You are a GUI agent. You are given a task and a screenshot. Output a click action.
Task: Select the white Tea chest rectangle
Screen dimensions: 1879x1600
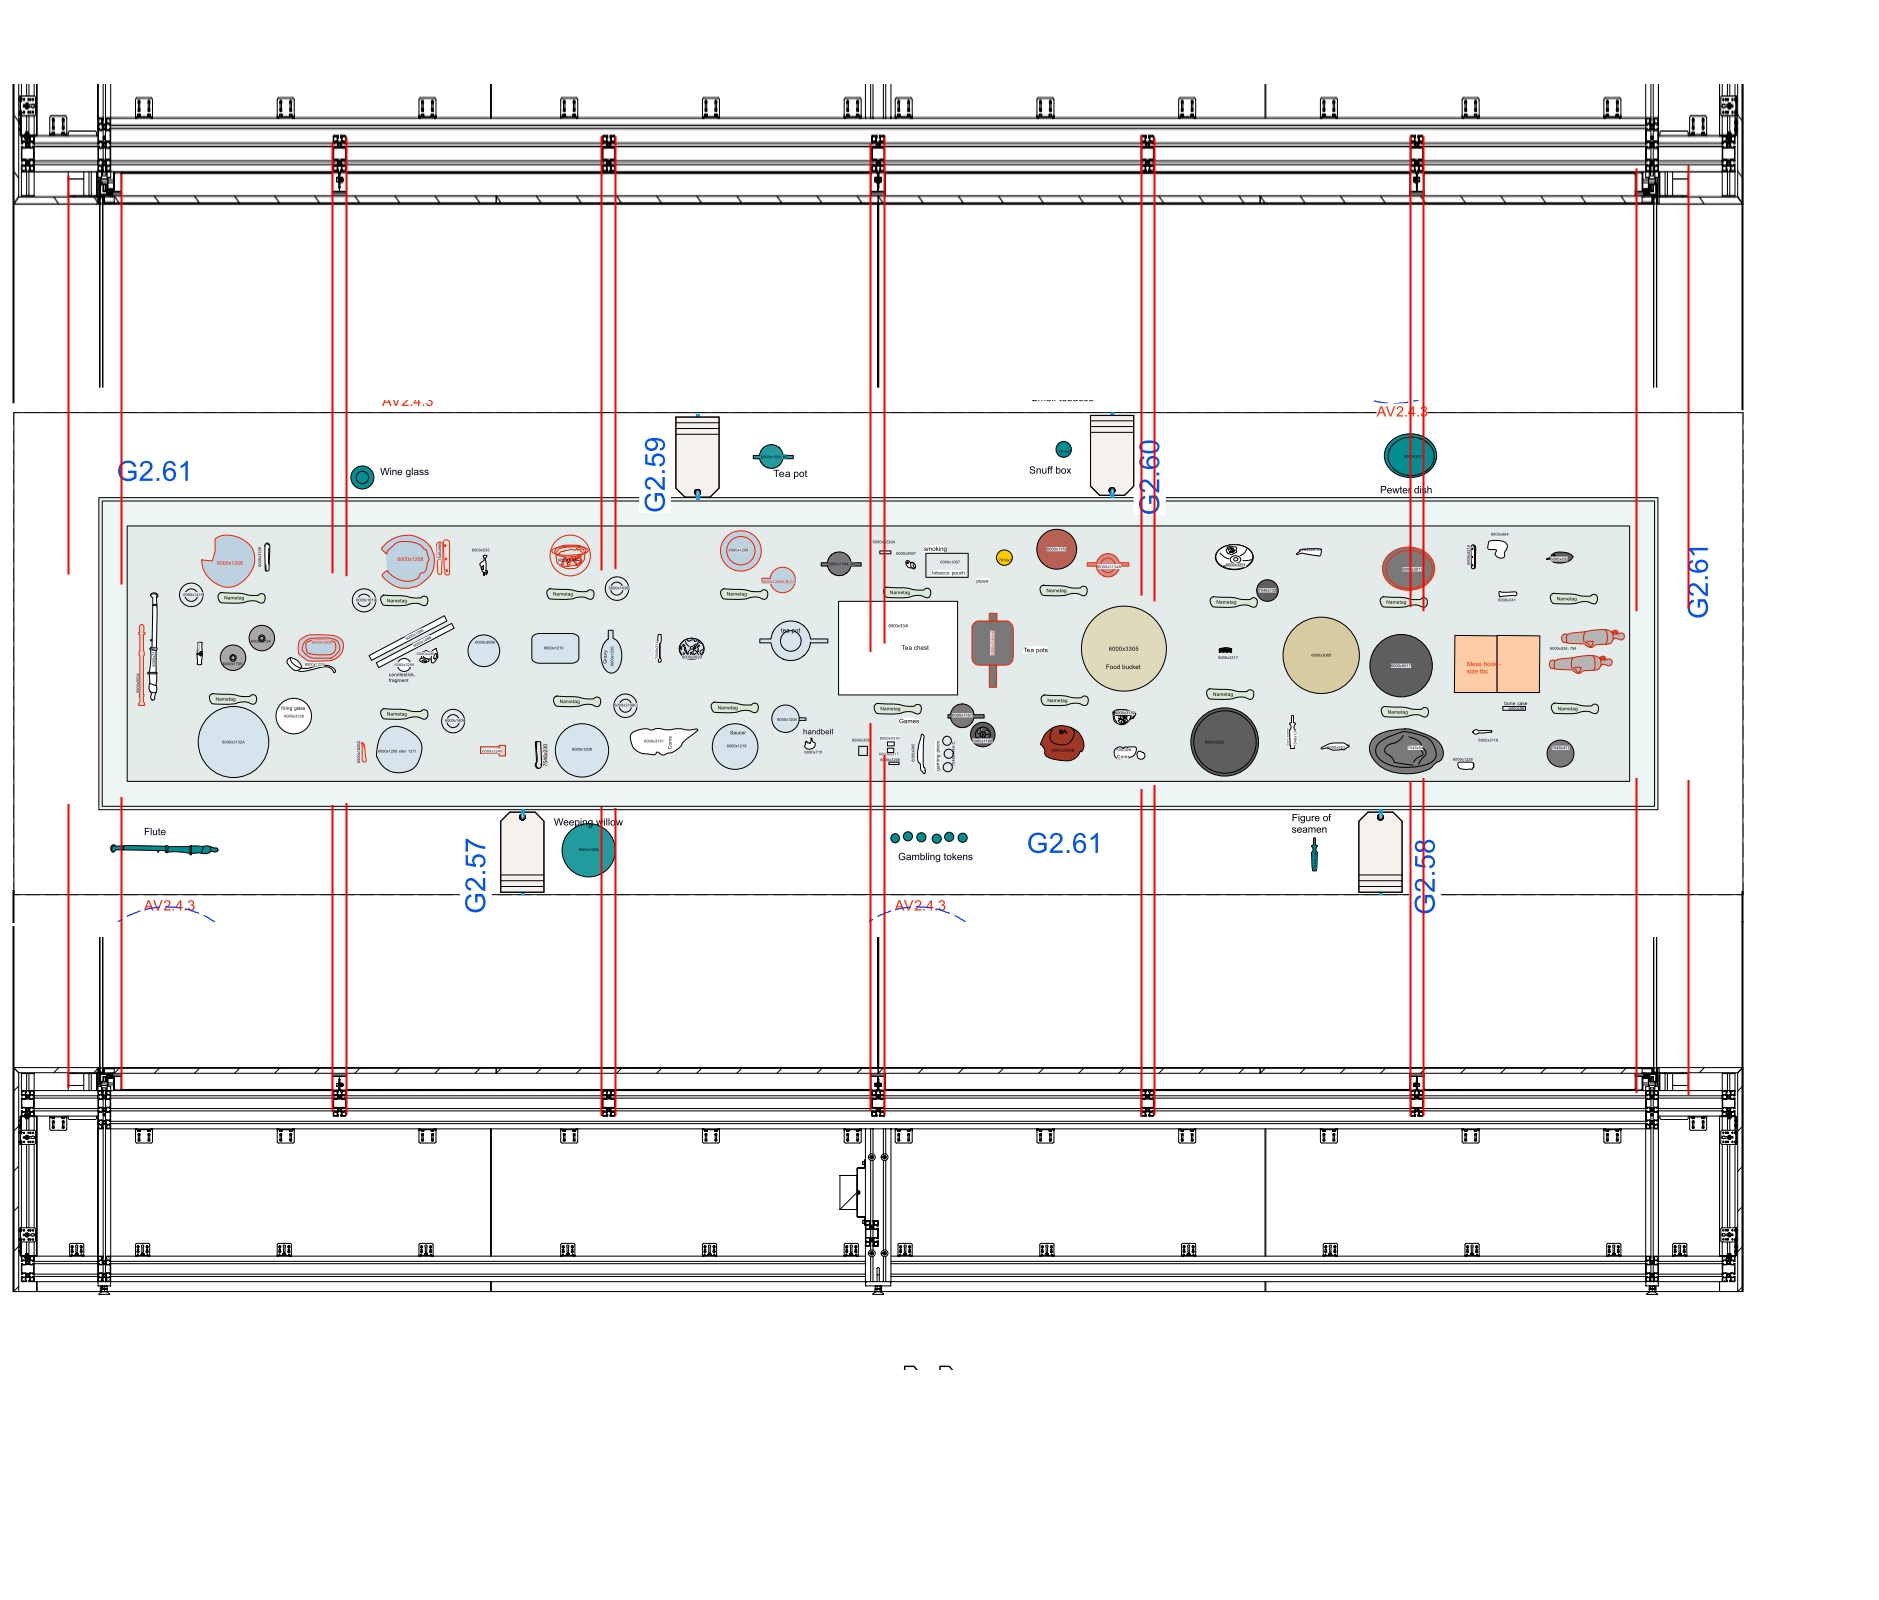click(x=897, y=648)
